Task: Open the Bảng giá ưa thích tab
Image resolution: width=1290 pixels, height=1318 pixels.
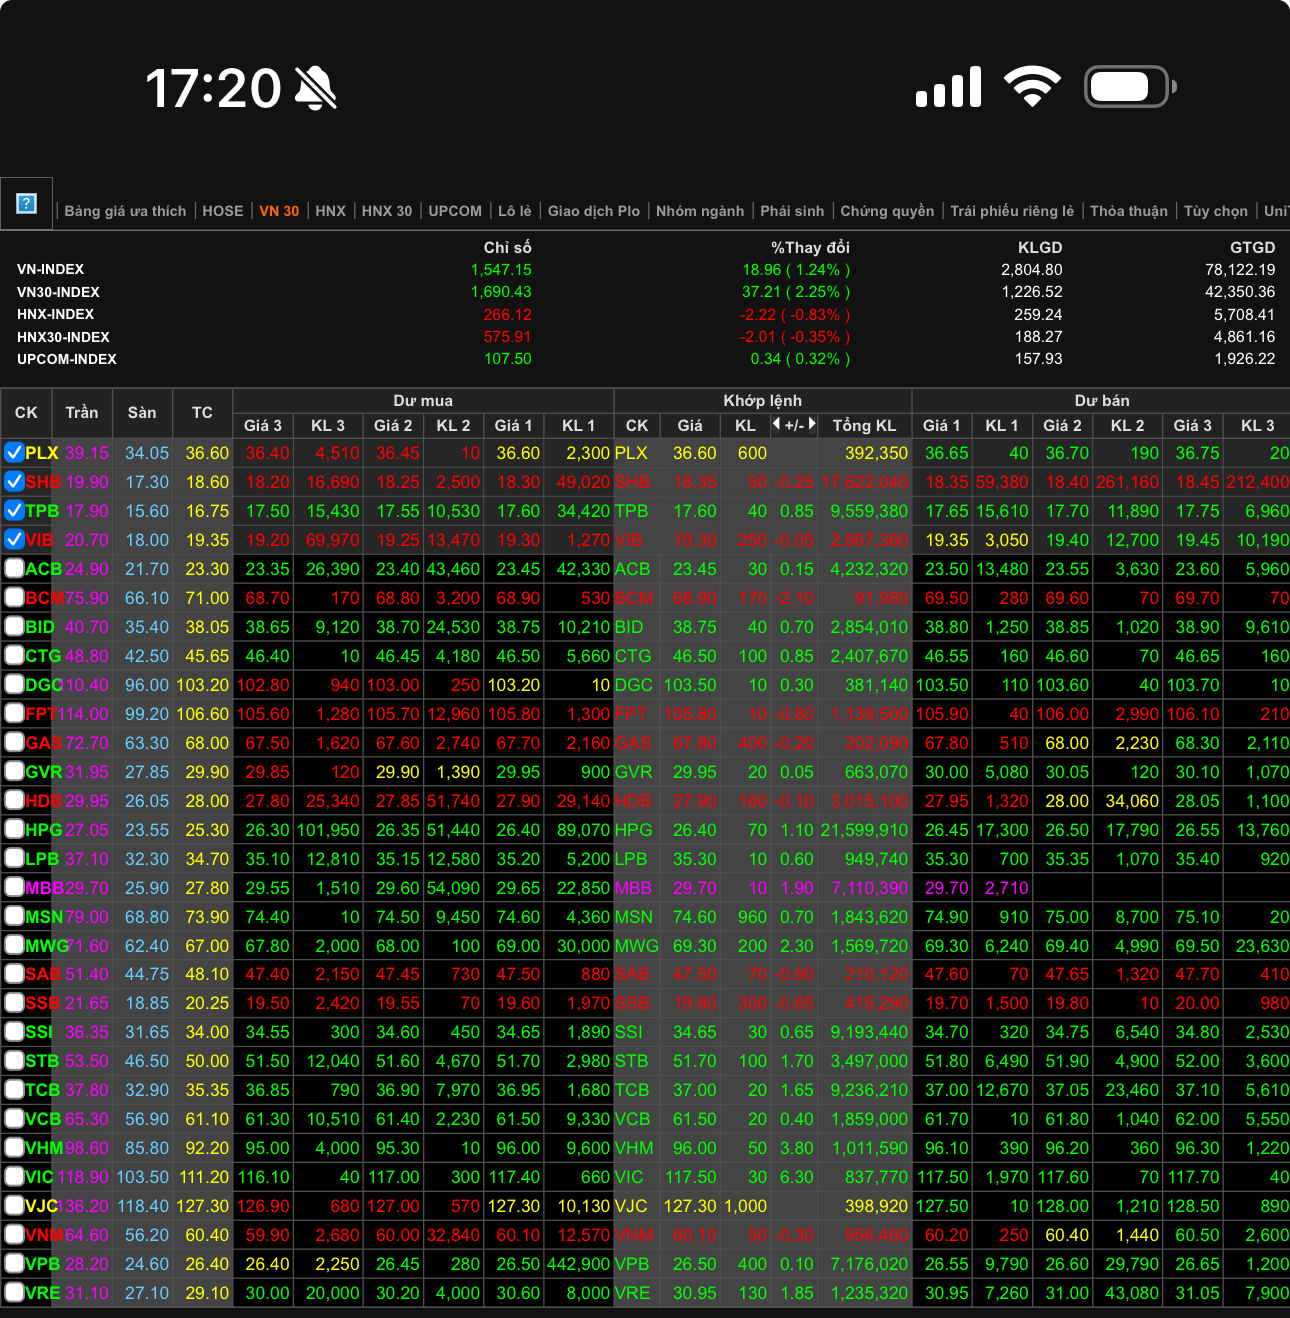Action: pyautogui.click(x=125, y=211)
